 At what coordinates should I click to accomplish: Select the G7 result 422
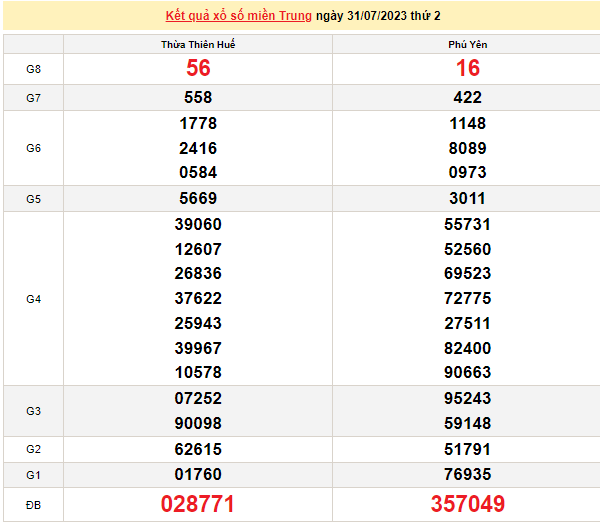pos(467,98)
